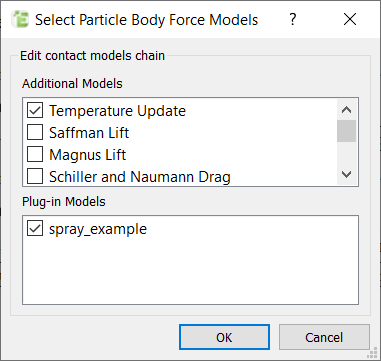This screenshot has width=381, height=361.
Task: Click the resize grip in dialog corner
Action: tap(373, 354)
